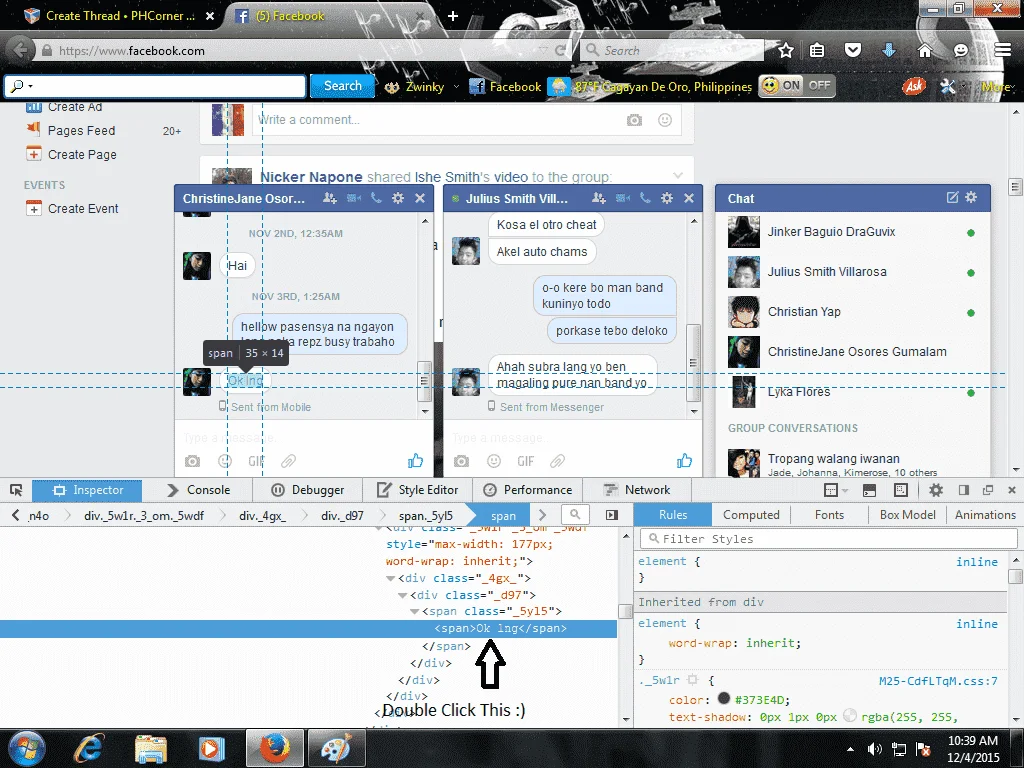The height and width of the screenshot is (768, 1024).
Task: Open the downloads arrow icon
Action: coord(889,50)
